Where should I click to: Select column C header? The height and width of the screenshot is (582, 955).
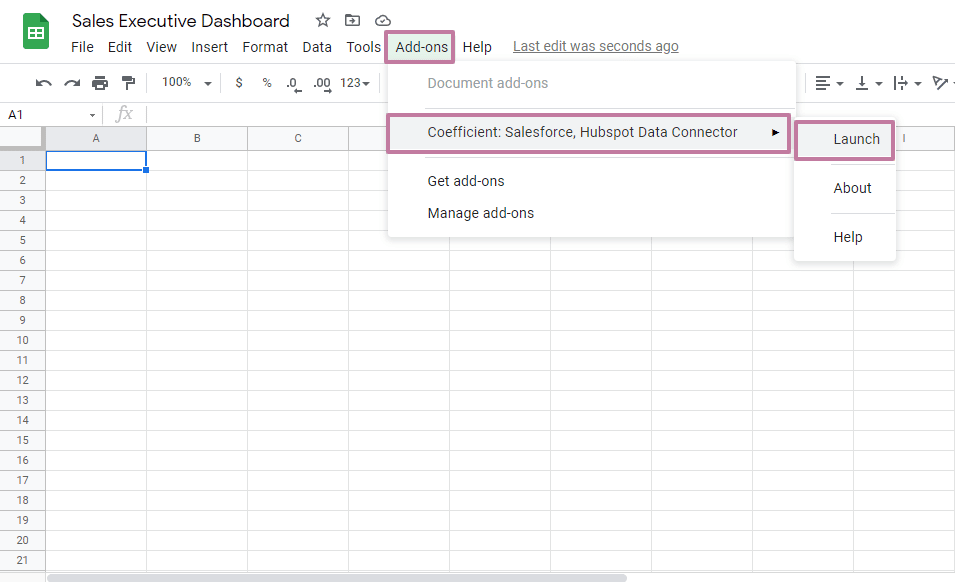[298, 138]
